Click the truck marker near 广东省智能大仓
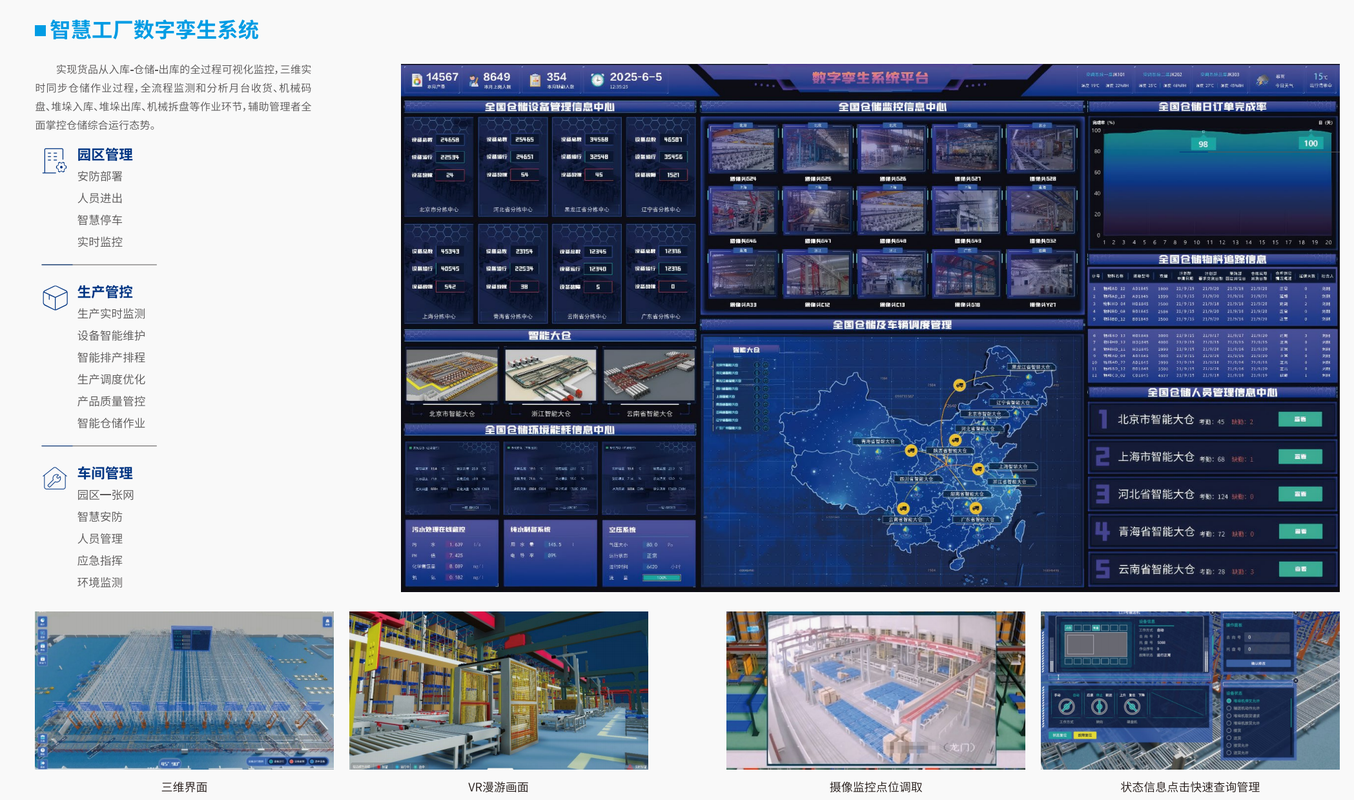This screenshot has height=800, width=1354. pyautogui.click(x=978, y=507)
